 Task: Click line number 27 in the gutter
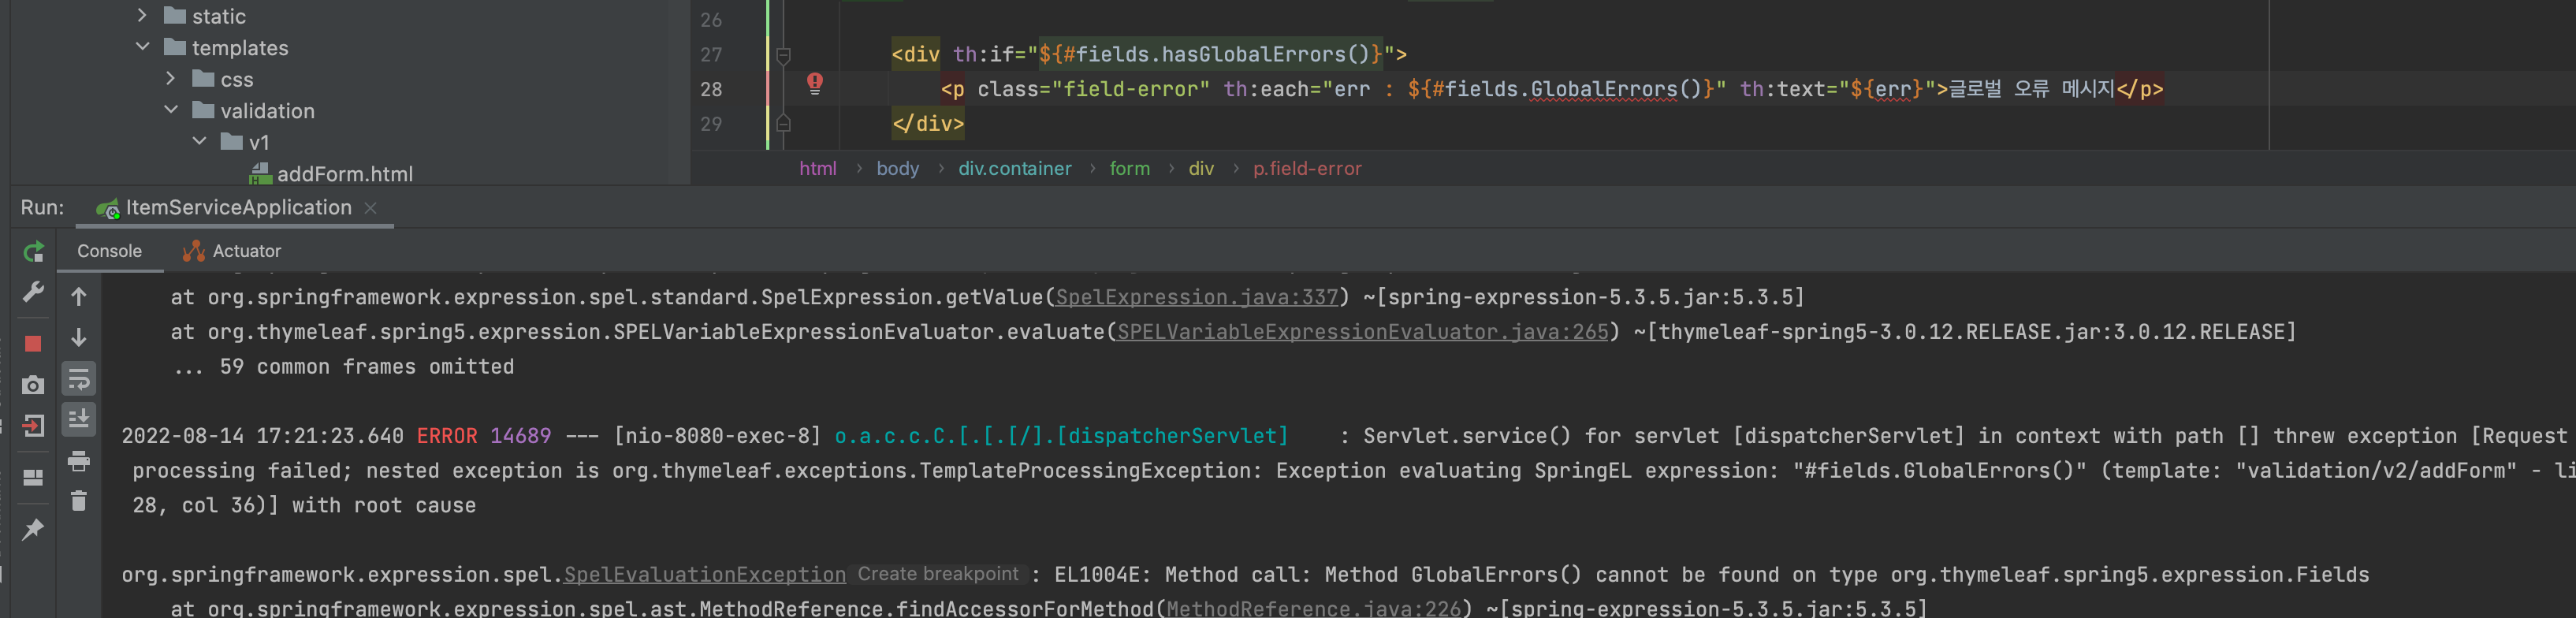pos(710,54)
